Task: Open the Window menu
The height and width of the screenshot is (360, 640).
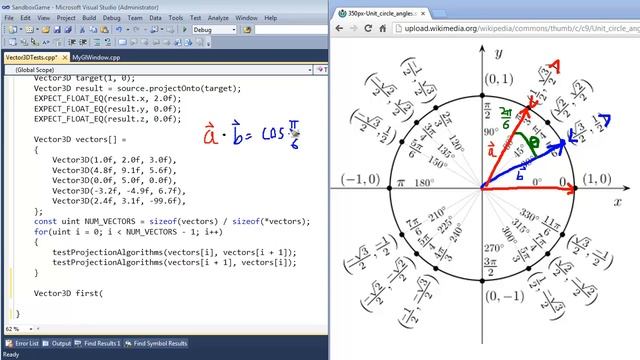Action: (x=246, y=18)
